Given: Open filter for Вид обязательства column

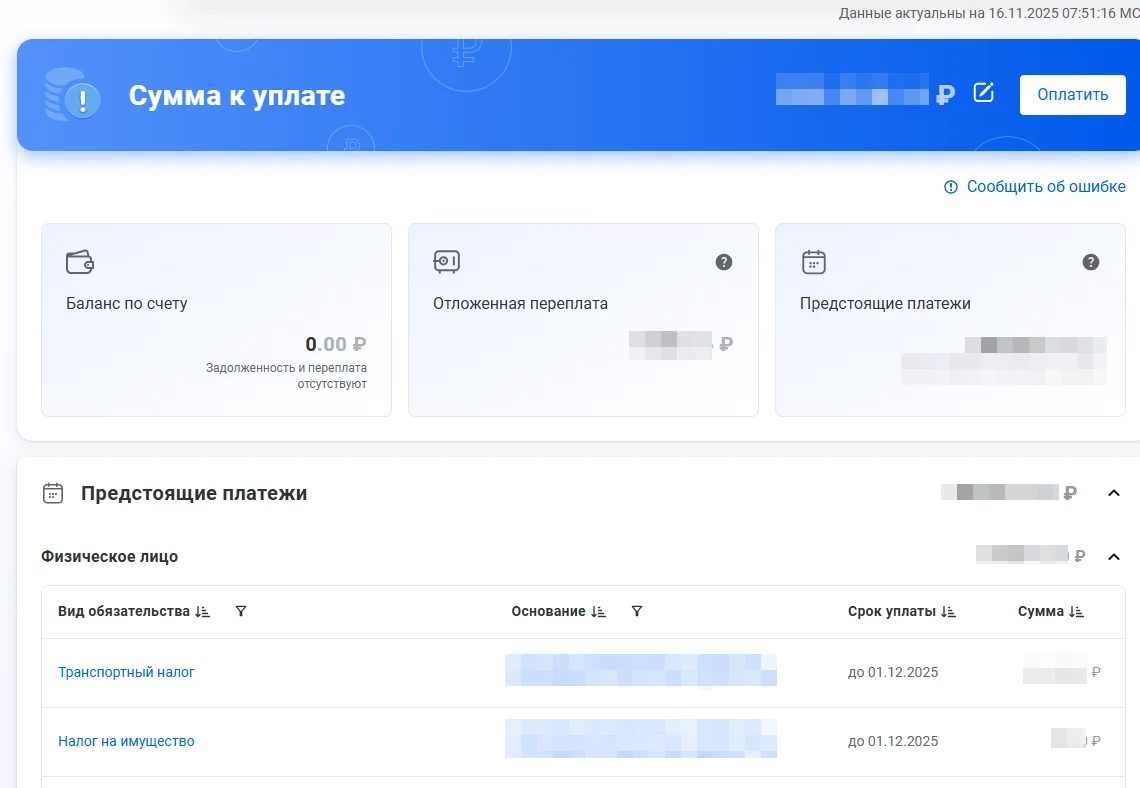Looking at the screenshot, I should tap(240, 612).
